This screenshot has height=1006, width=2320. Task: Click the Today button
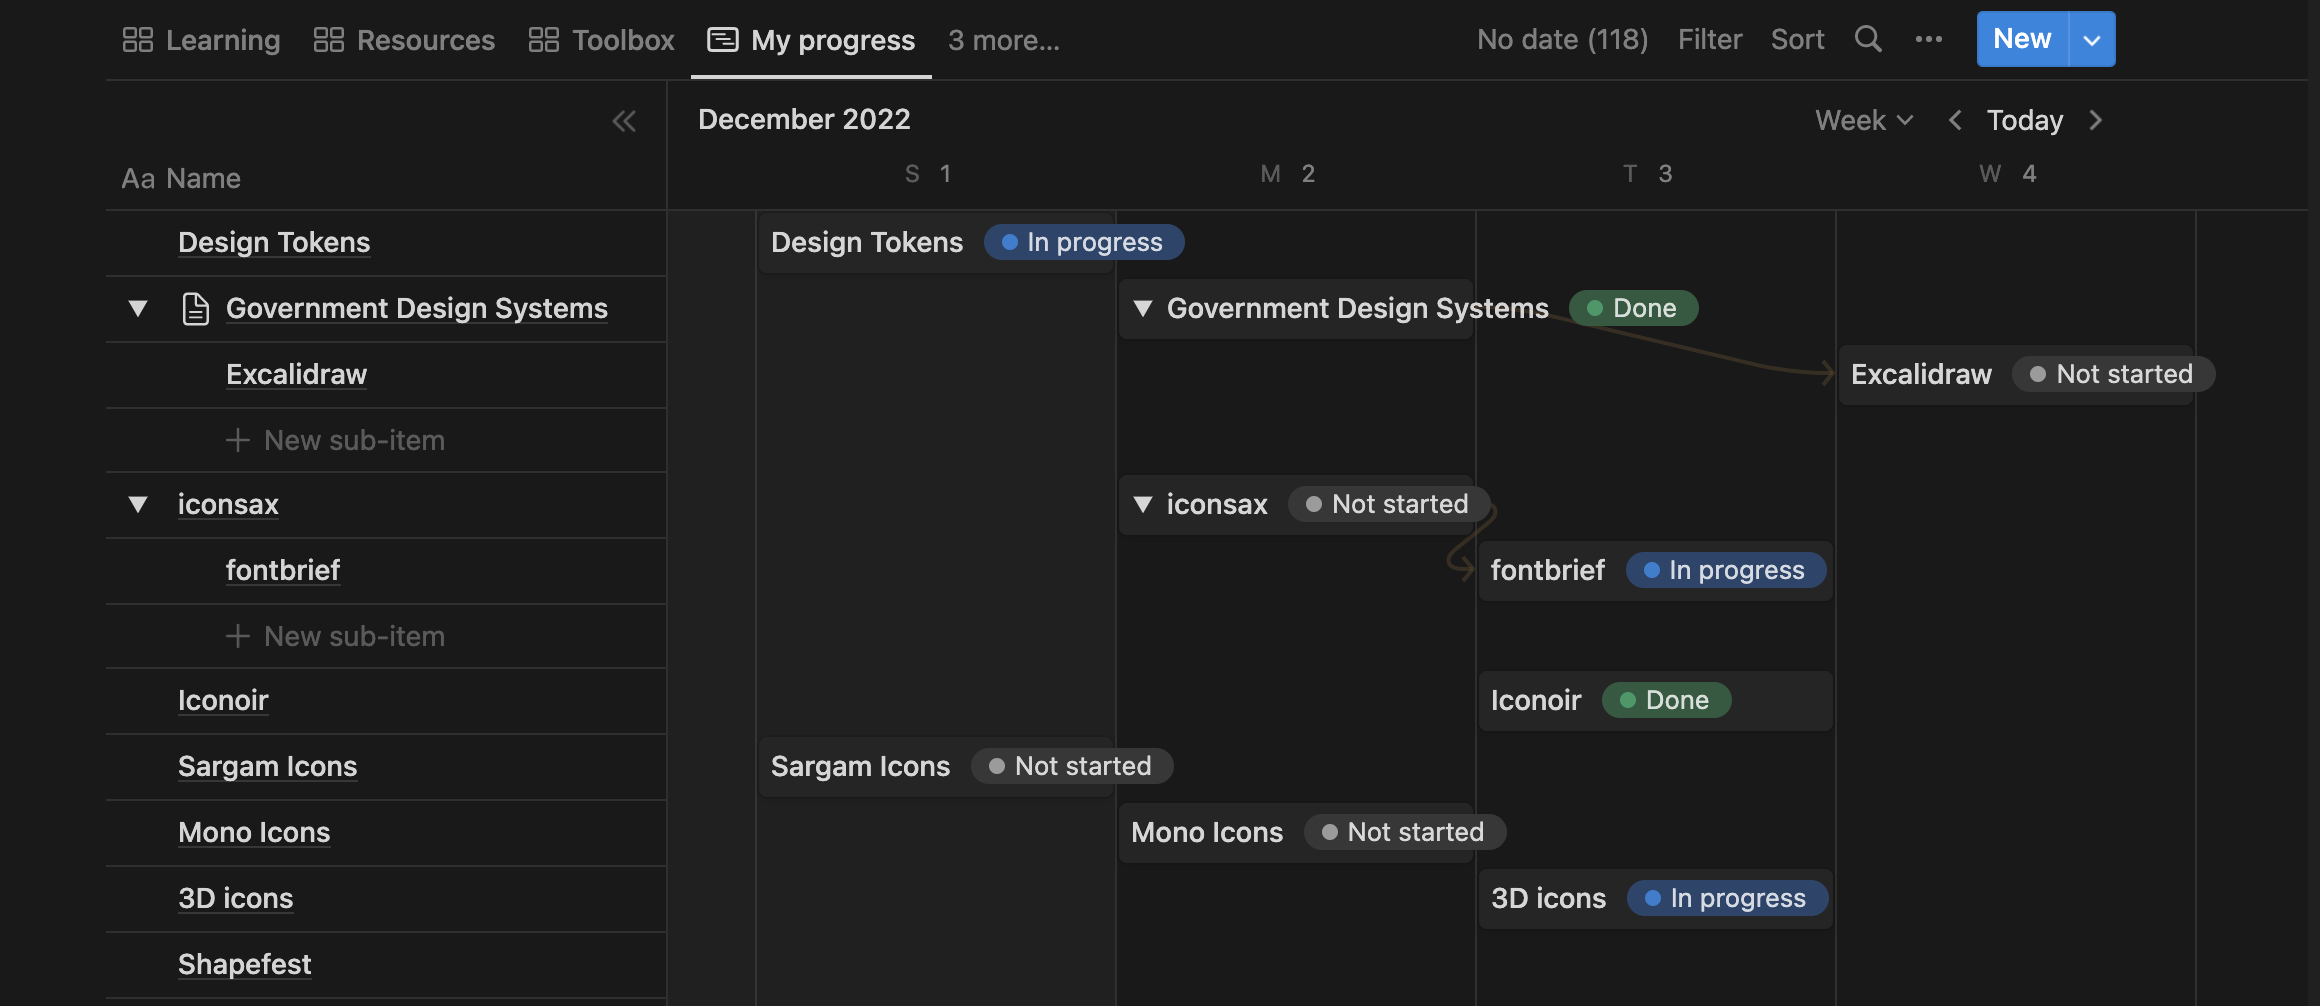tap(2025, 120)
